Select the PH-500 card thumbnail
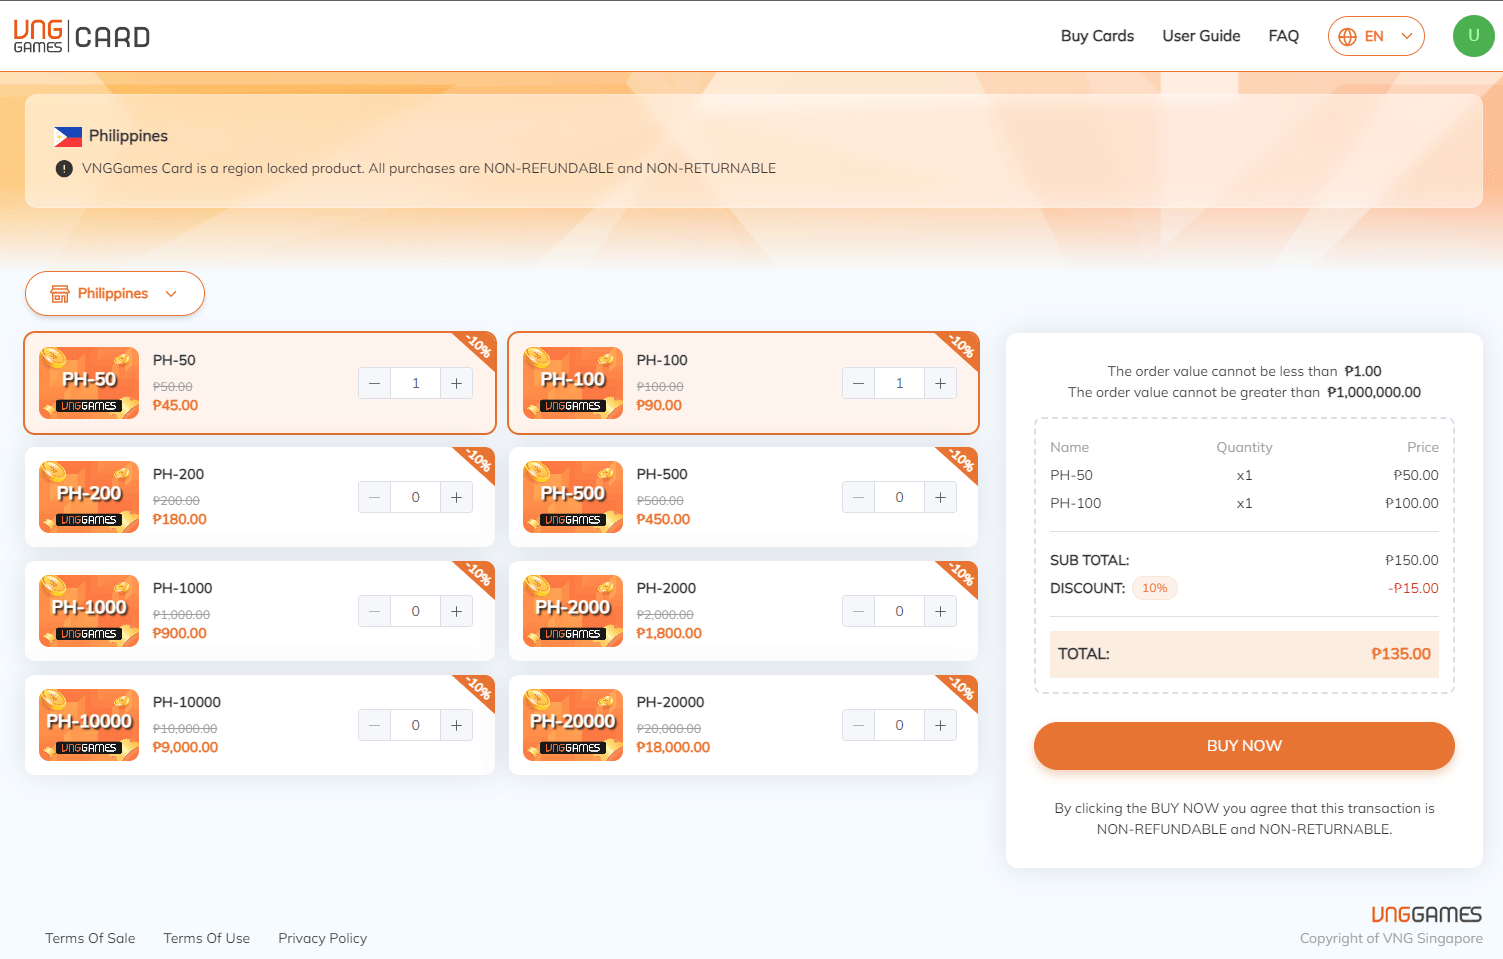1503x959 pixels. click(573, 497)
